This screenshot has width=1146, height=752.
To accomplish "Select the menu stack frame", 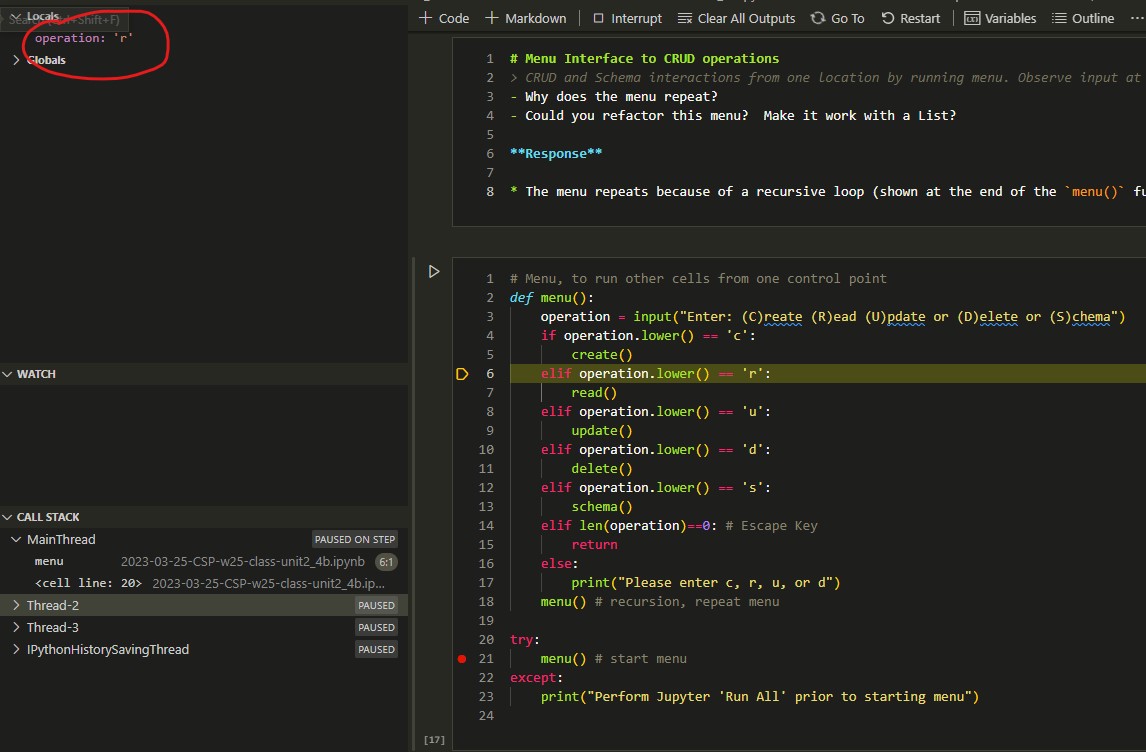I will pyautogui.click(x=49, y=561).
